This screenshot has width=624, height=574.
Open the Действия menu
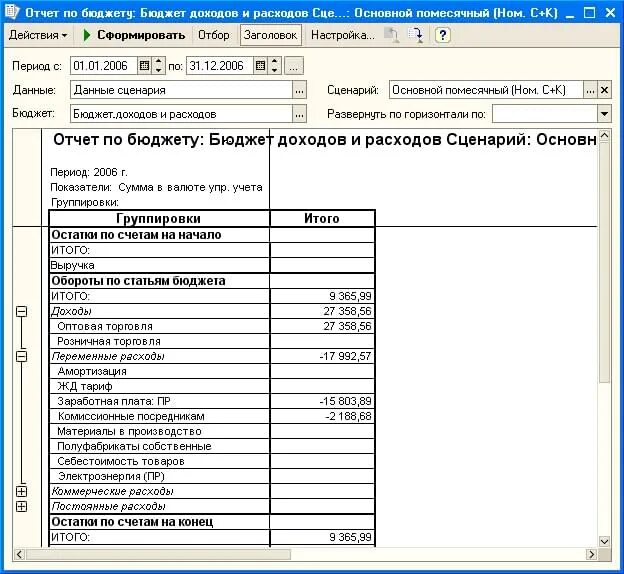(38, 35)
